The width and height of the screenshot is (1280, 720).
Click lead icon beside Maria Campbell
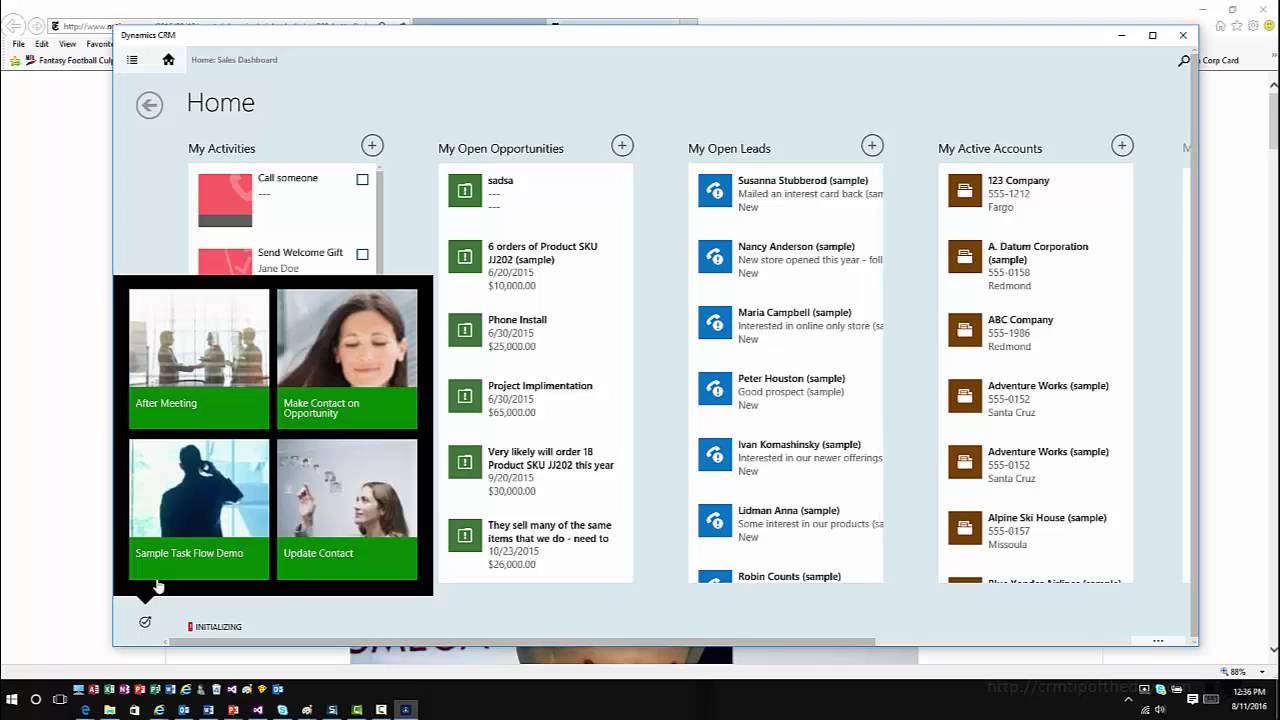pos(715,322)
